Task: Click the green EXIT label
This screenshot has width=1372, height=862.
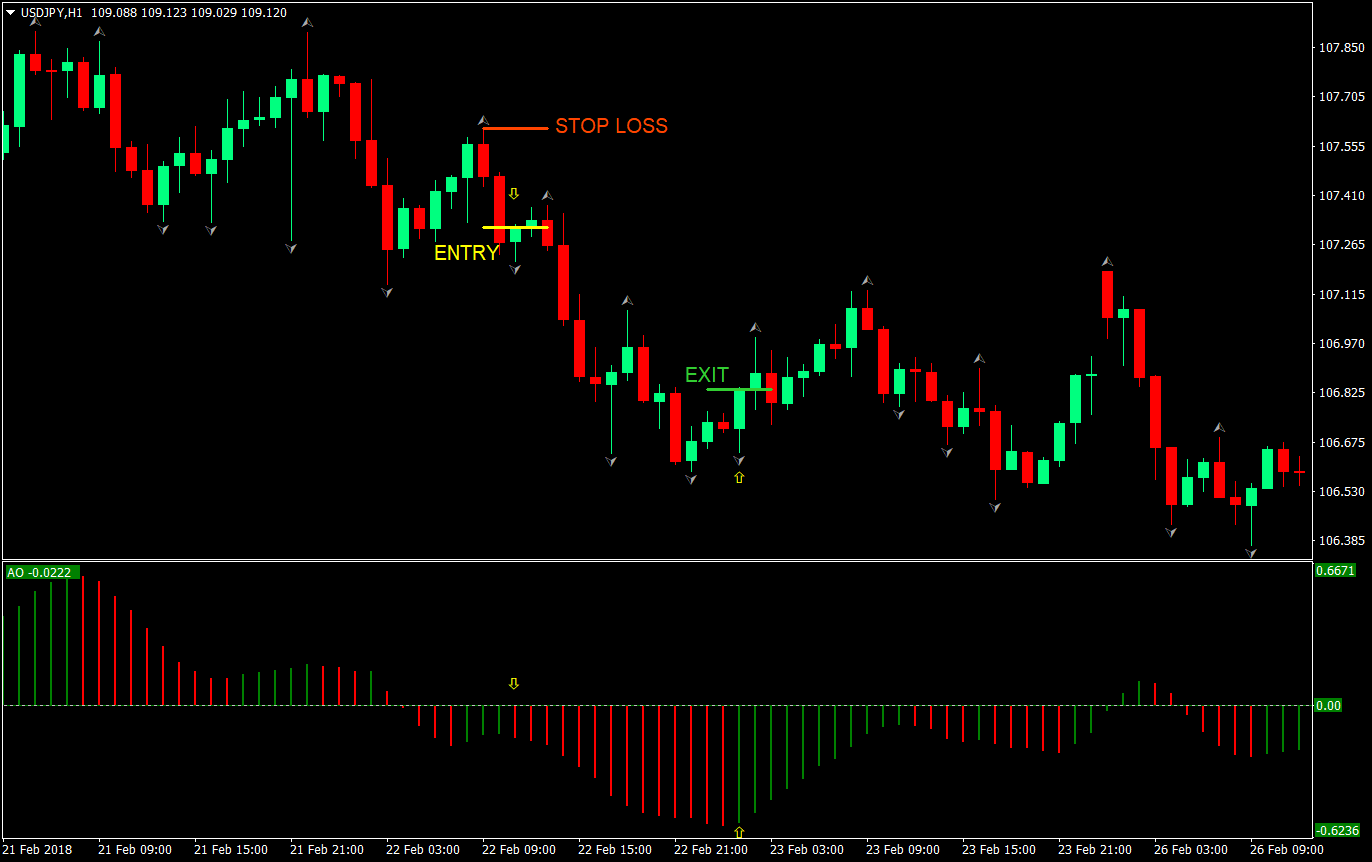Action: pyautogui.click(x=708, y=375)
